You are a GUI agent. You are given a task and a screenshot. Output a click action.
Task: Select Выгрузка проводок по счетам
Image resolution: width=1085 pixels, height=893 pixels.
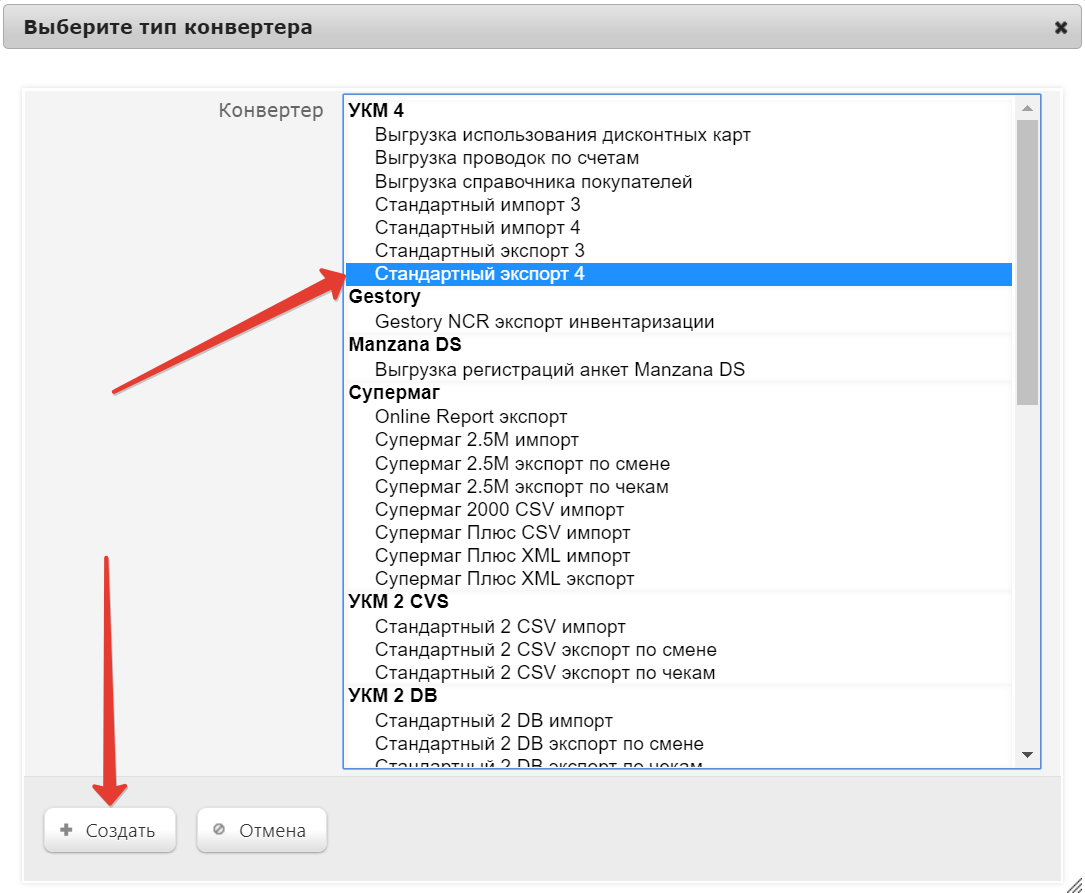(679, 158)
